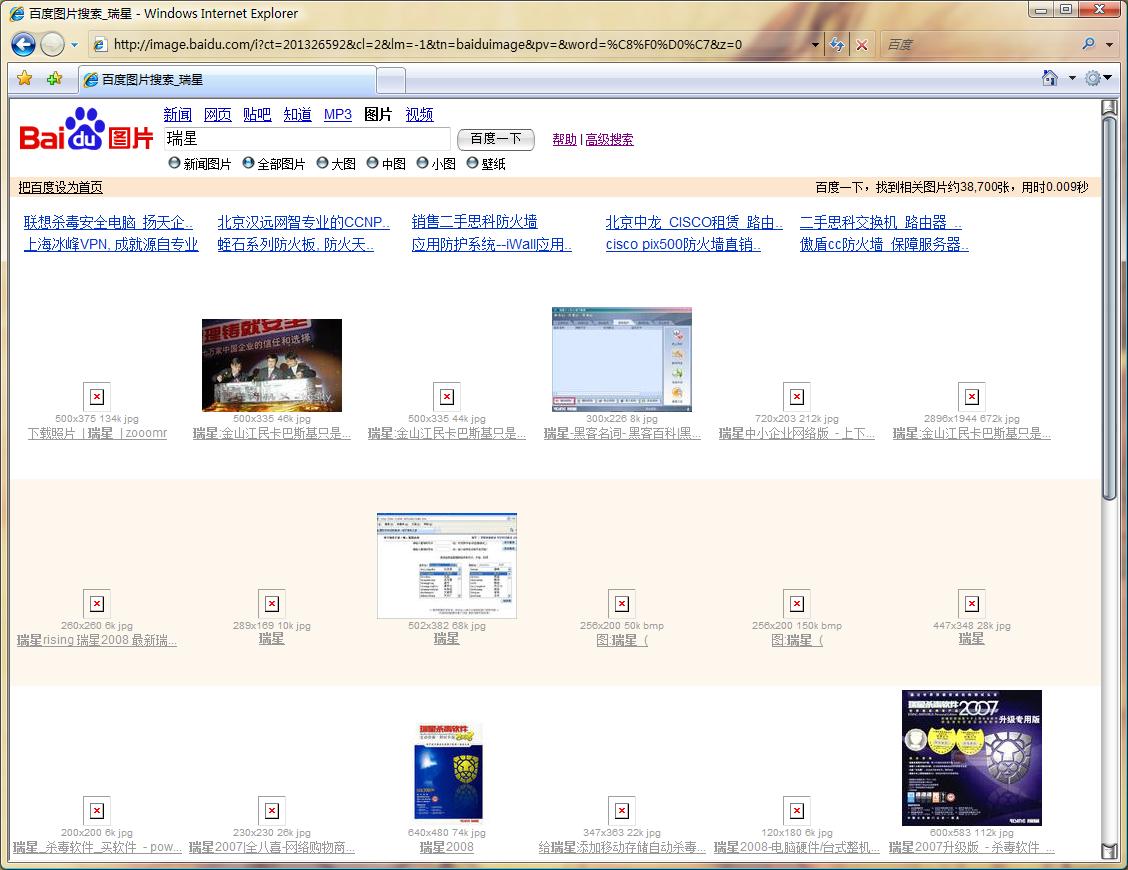Open ad link cisco pix500防火墙直销..

[x=683, y=245]
